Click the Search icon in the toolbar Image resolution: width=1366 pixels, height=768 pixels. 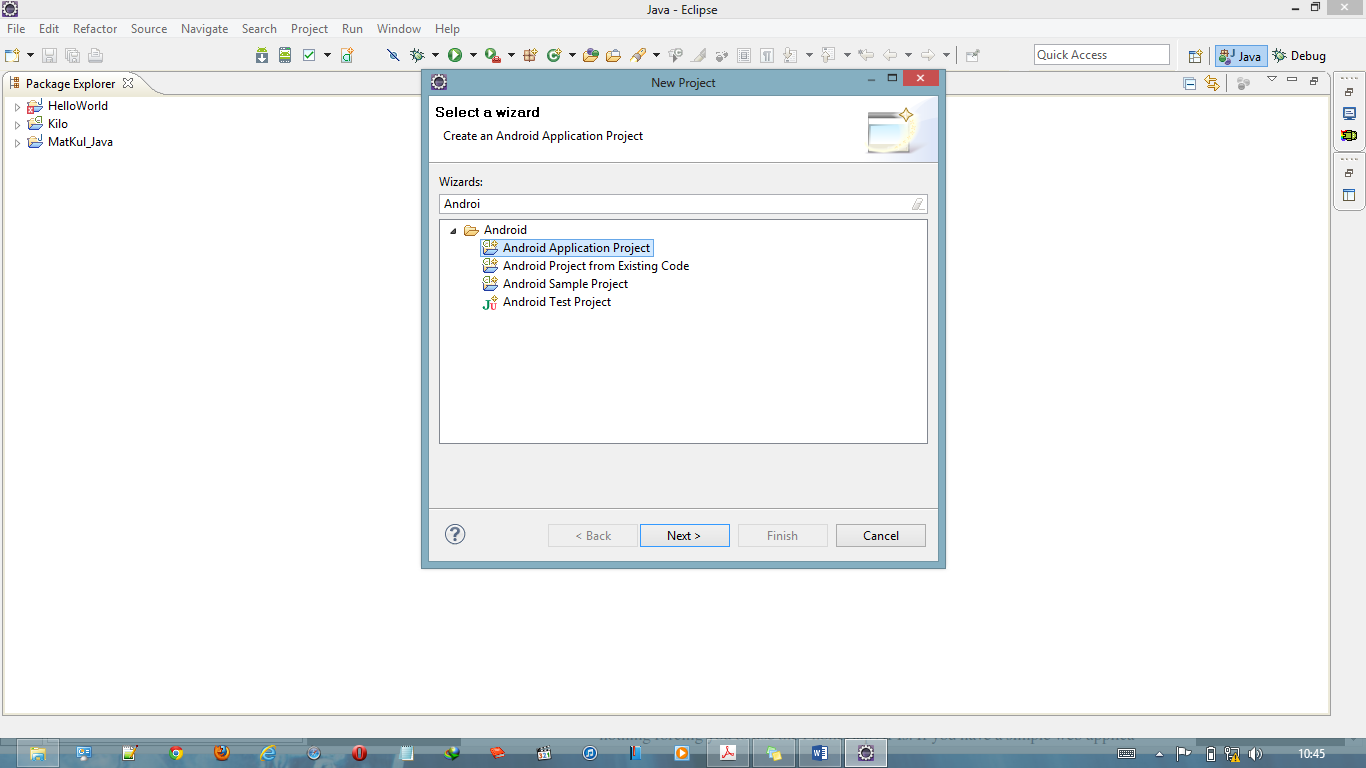pyautogui.click(x=637, y=55)
